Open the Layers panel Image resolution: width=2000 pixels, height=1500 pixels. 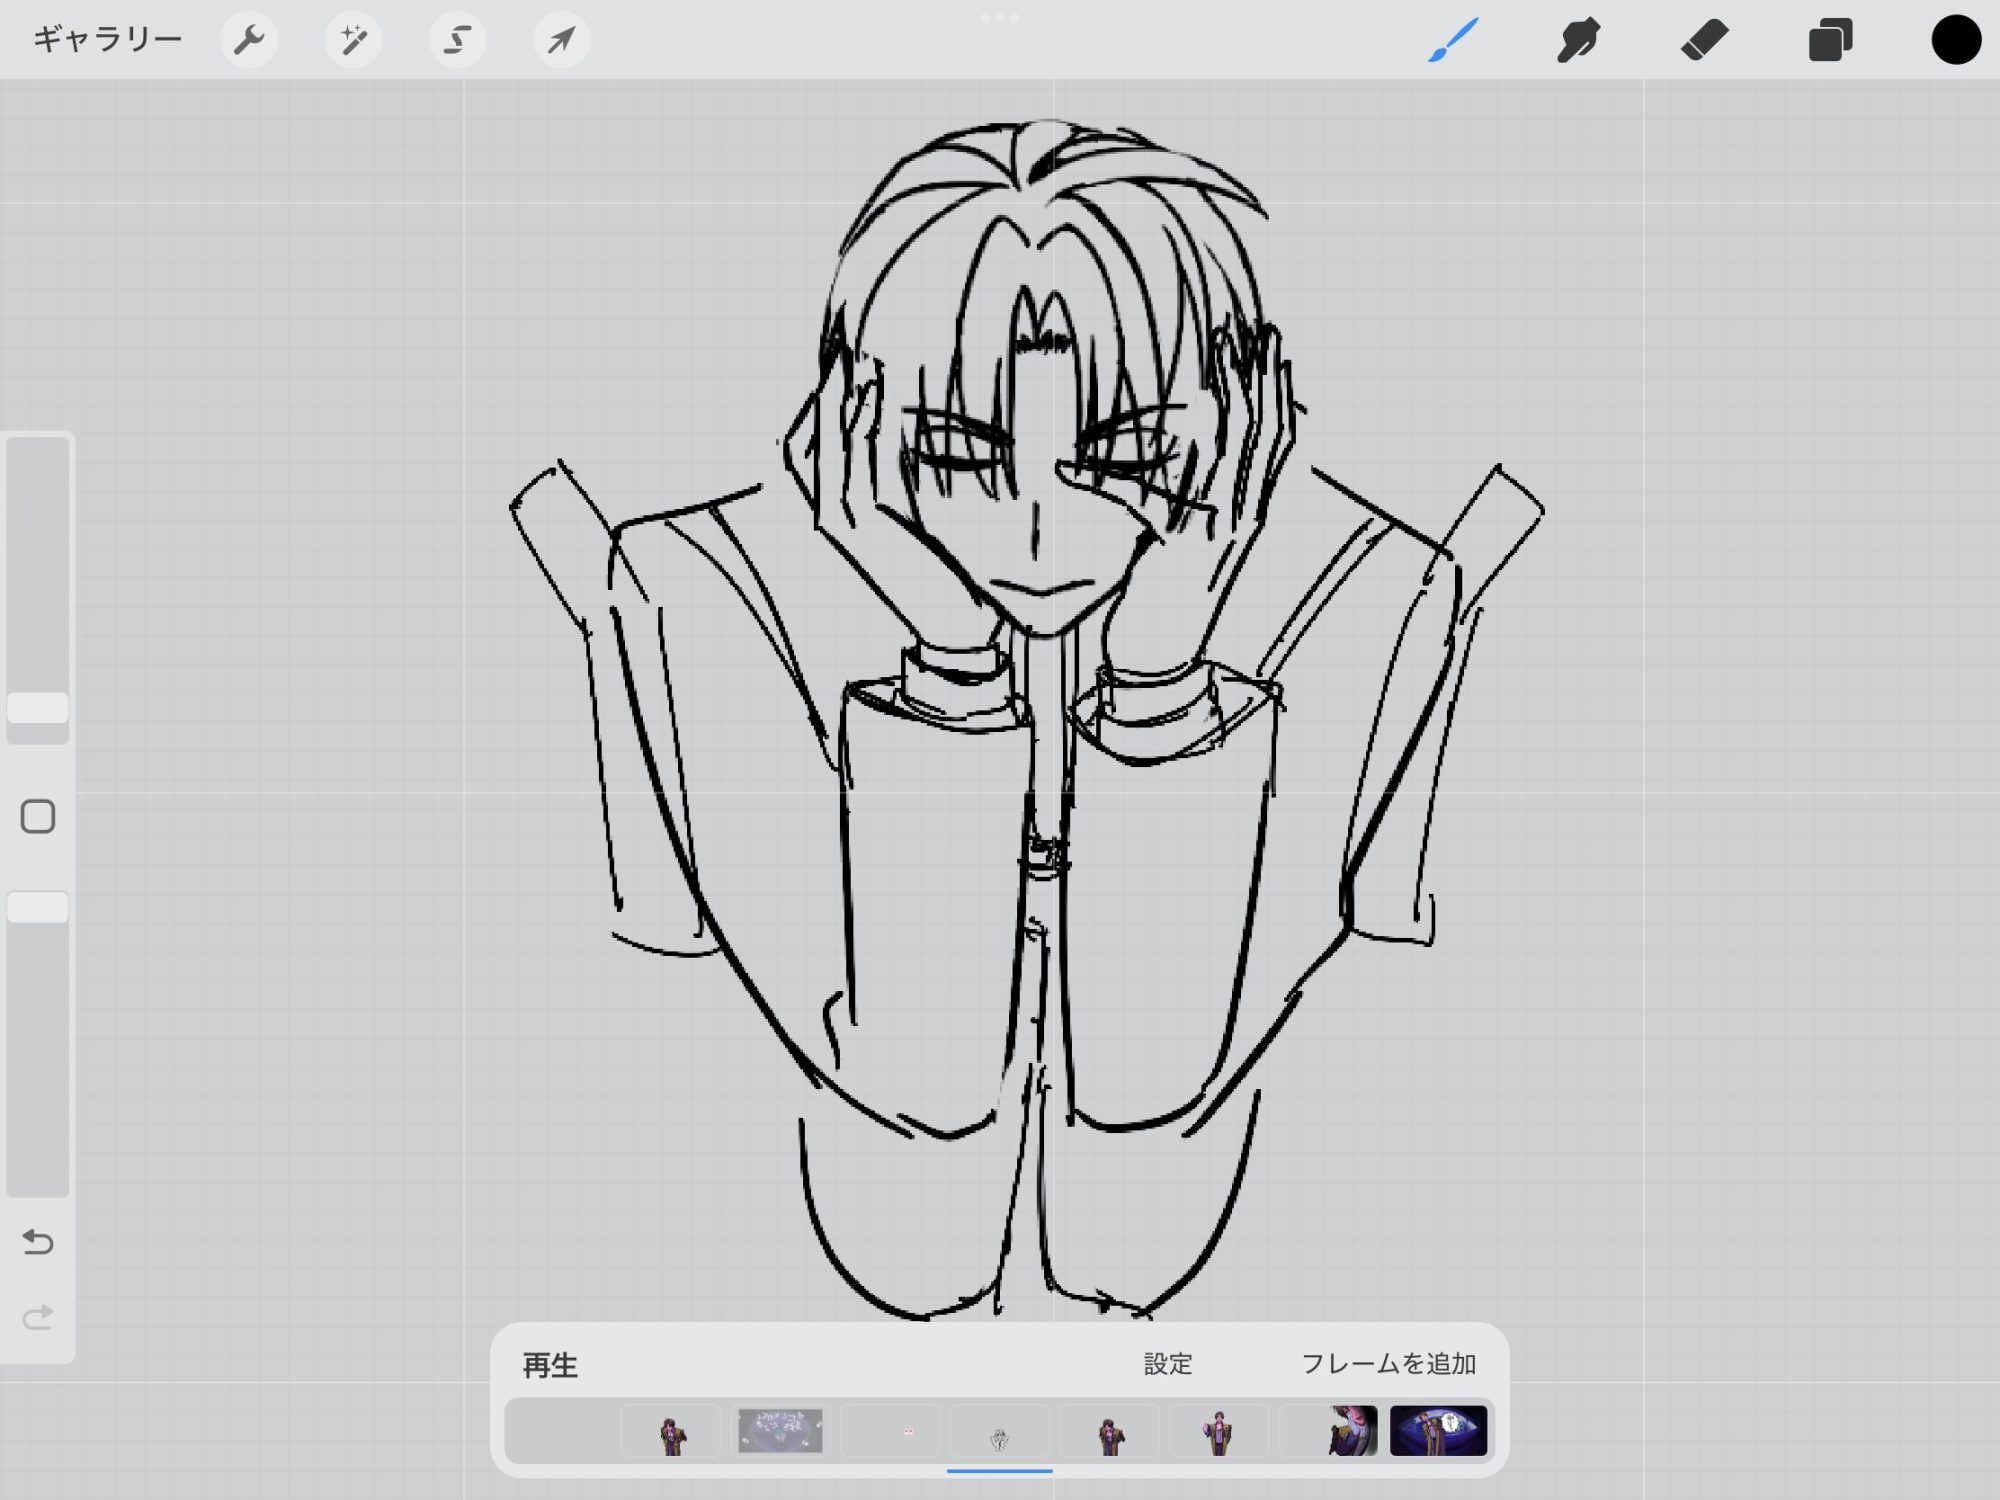point(1831,40)
